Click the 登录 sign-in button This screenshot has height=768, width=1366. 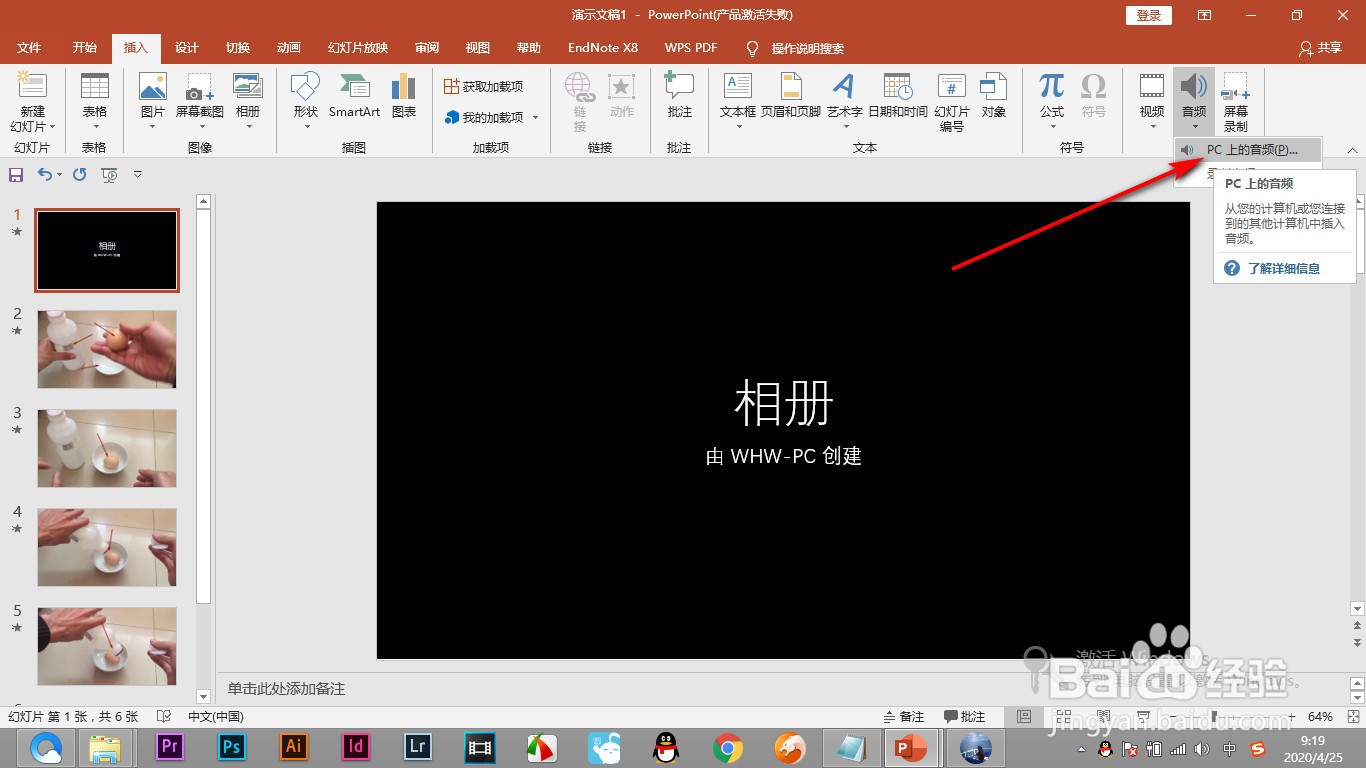tap(1147, 15)
